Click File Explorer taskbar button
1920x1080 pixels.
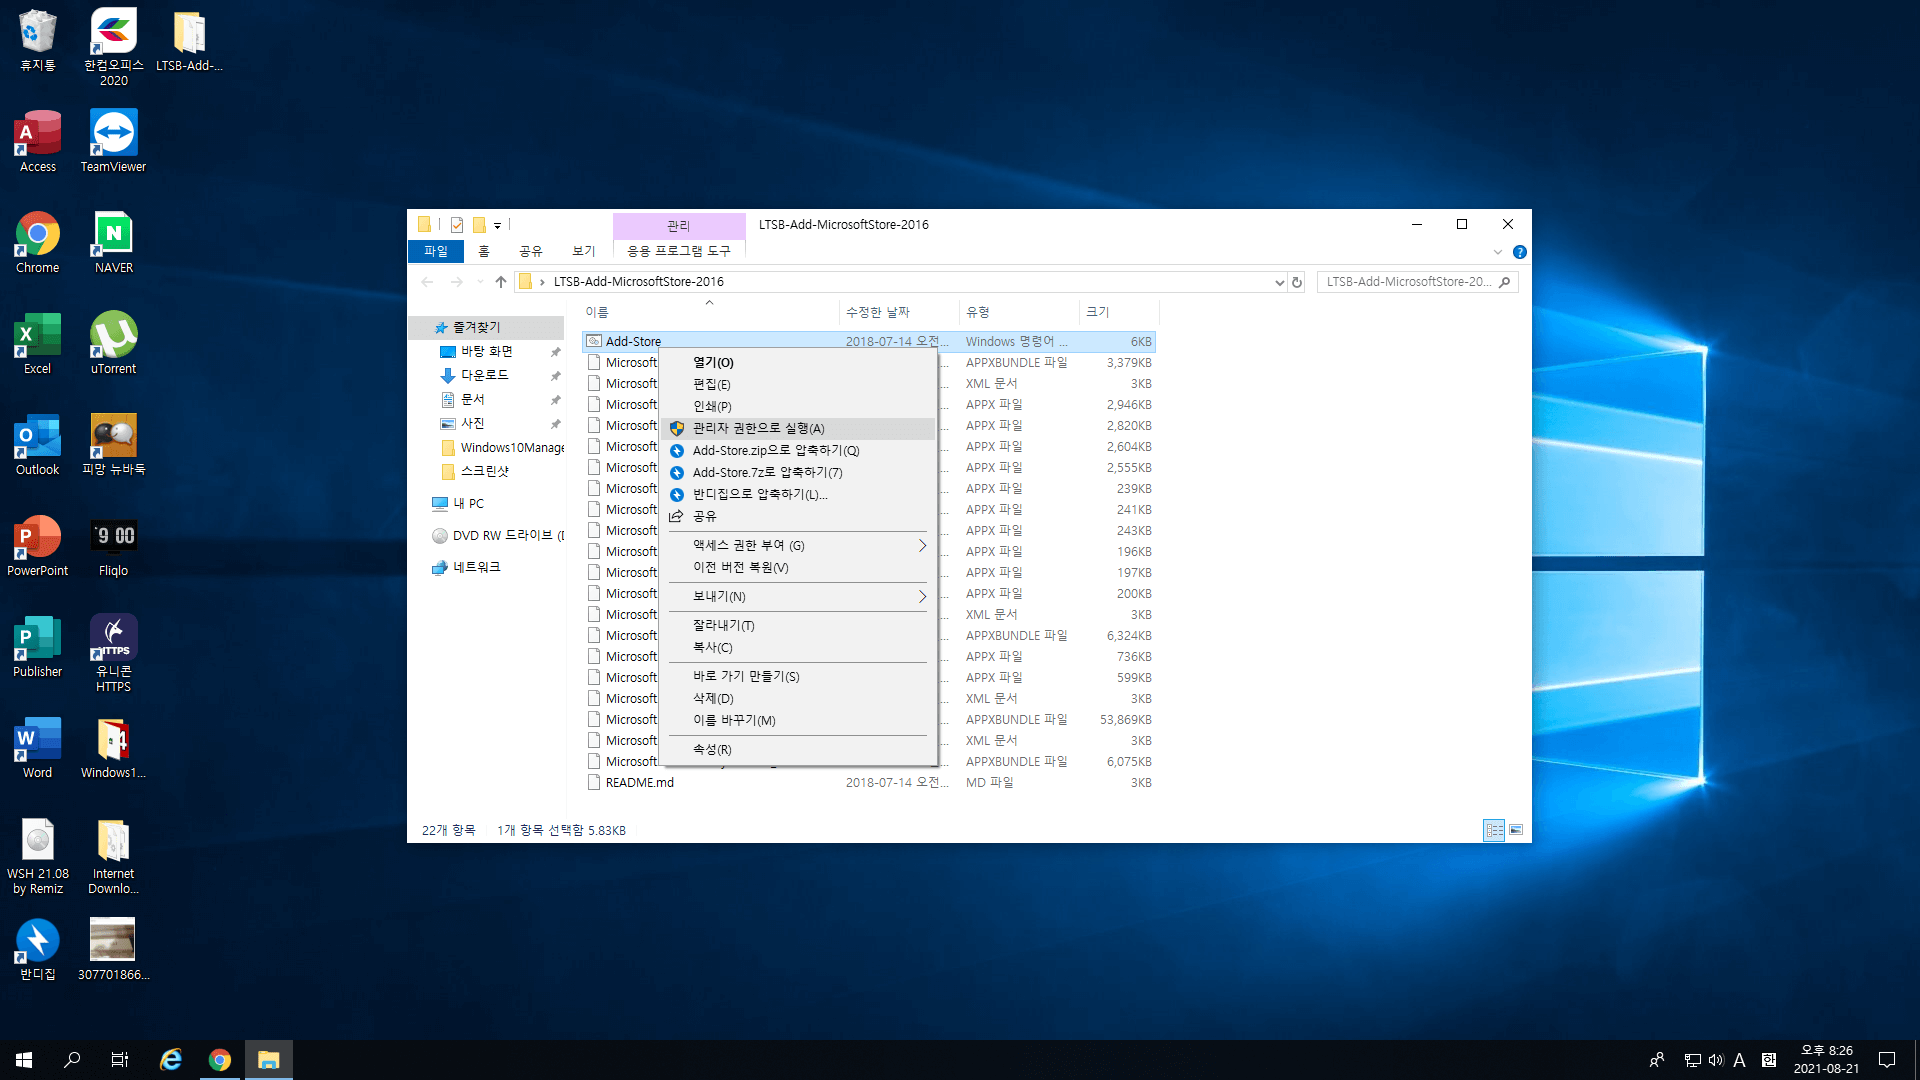point(268,1060)
